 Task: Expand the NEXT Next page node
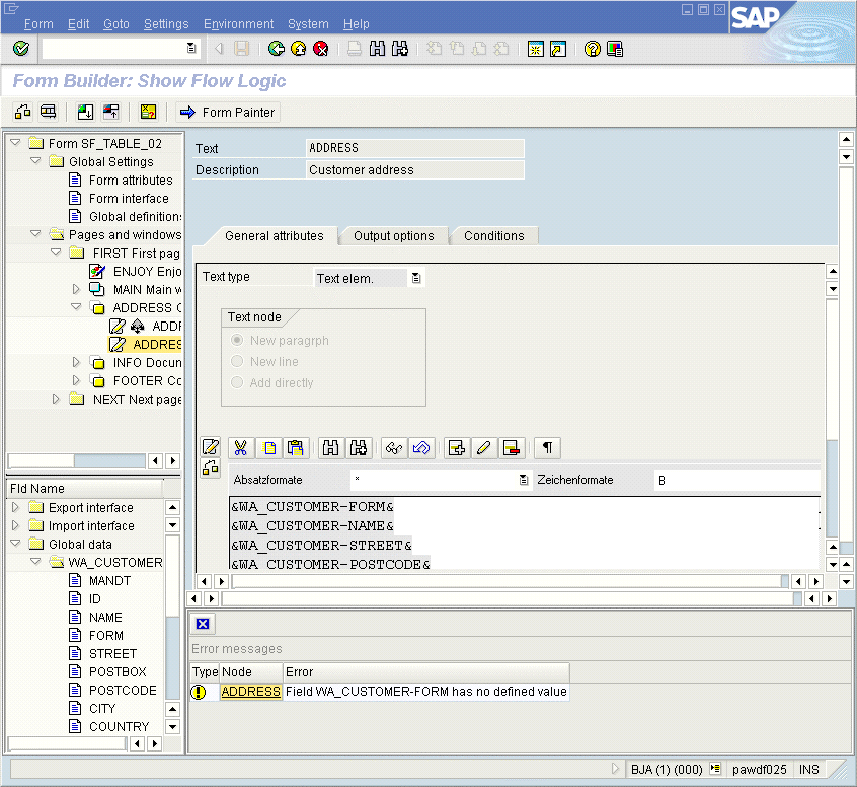click(57, 399)
